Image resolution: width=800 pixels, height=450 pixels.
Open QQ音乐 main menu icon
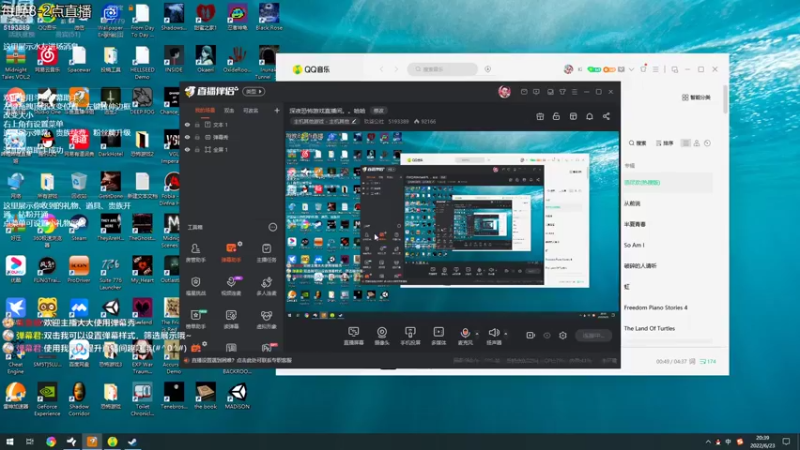[x=656, y=69]
